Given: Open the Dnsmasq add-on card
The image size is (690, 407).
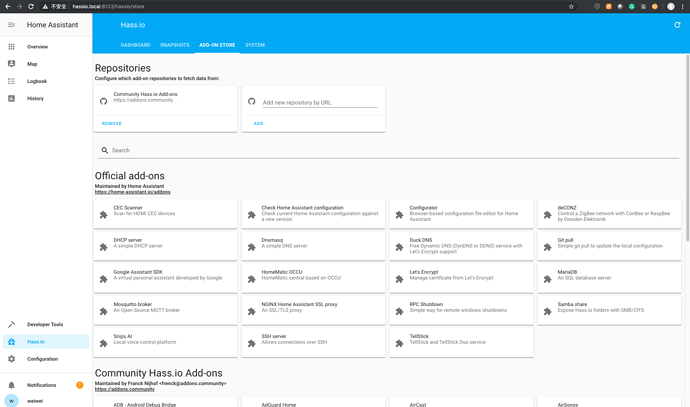Looking at the screenshot, I should 313,246.
